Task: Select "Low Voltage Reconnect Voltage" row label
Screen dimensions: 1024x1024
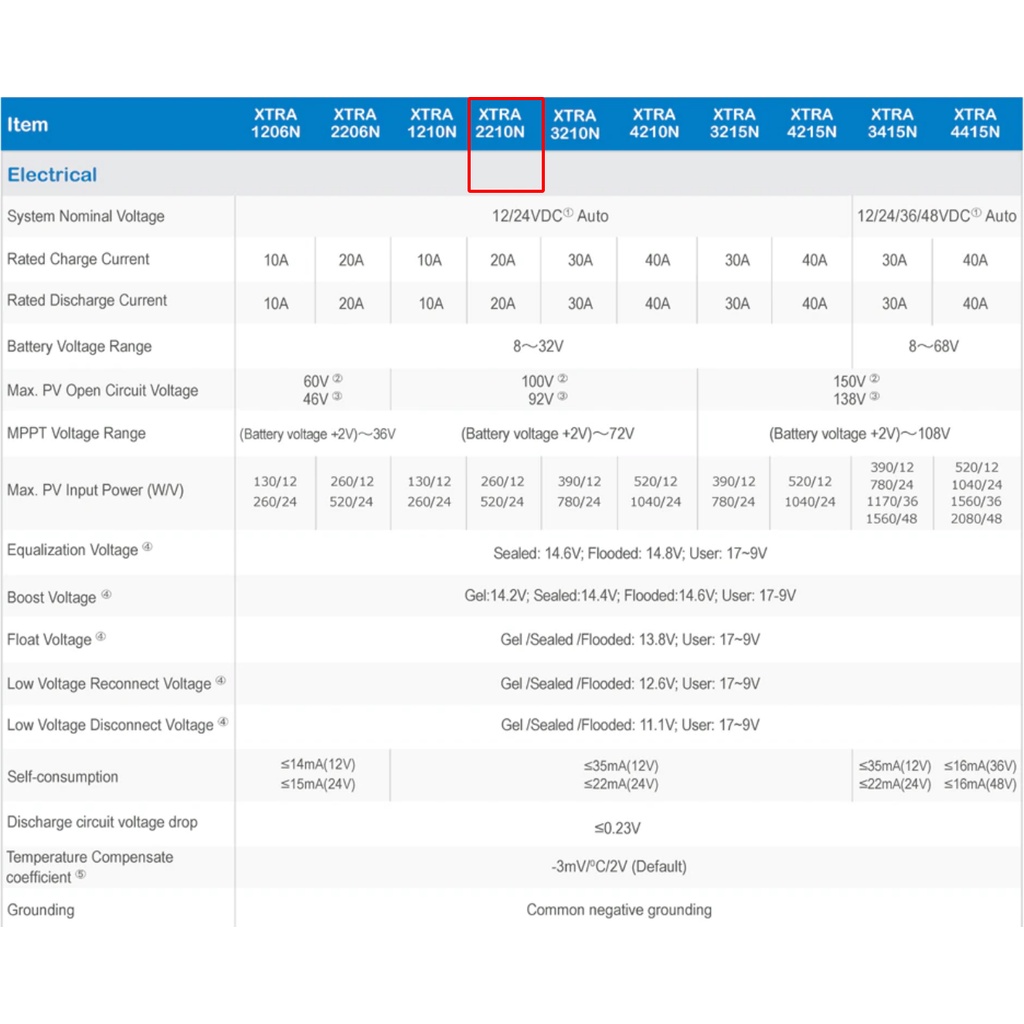Action: click(116, 683)
